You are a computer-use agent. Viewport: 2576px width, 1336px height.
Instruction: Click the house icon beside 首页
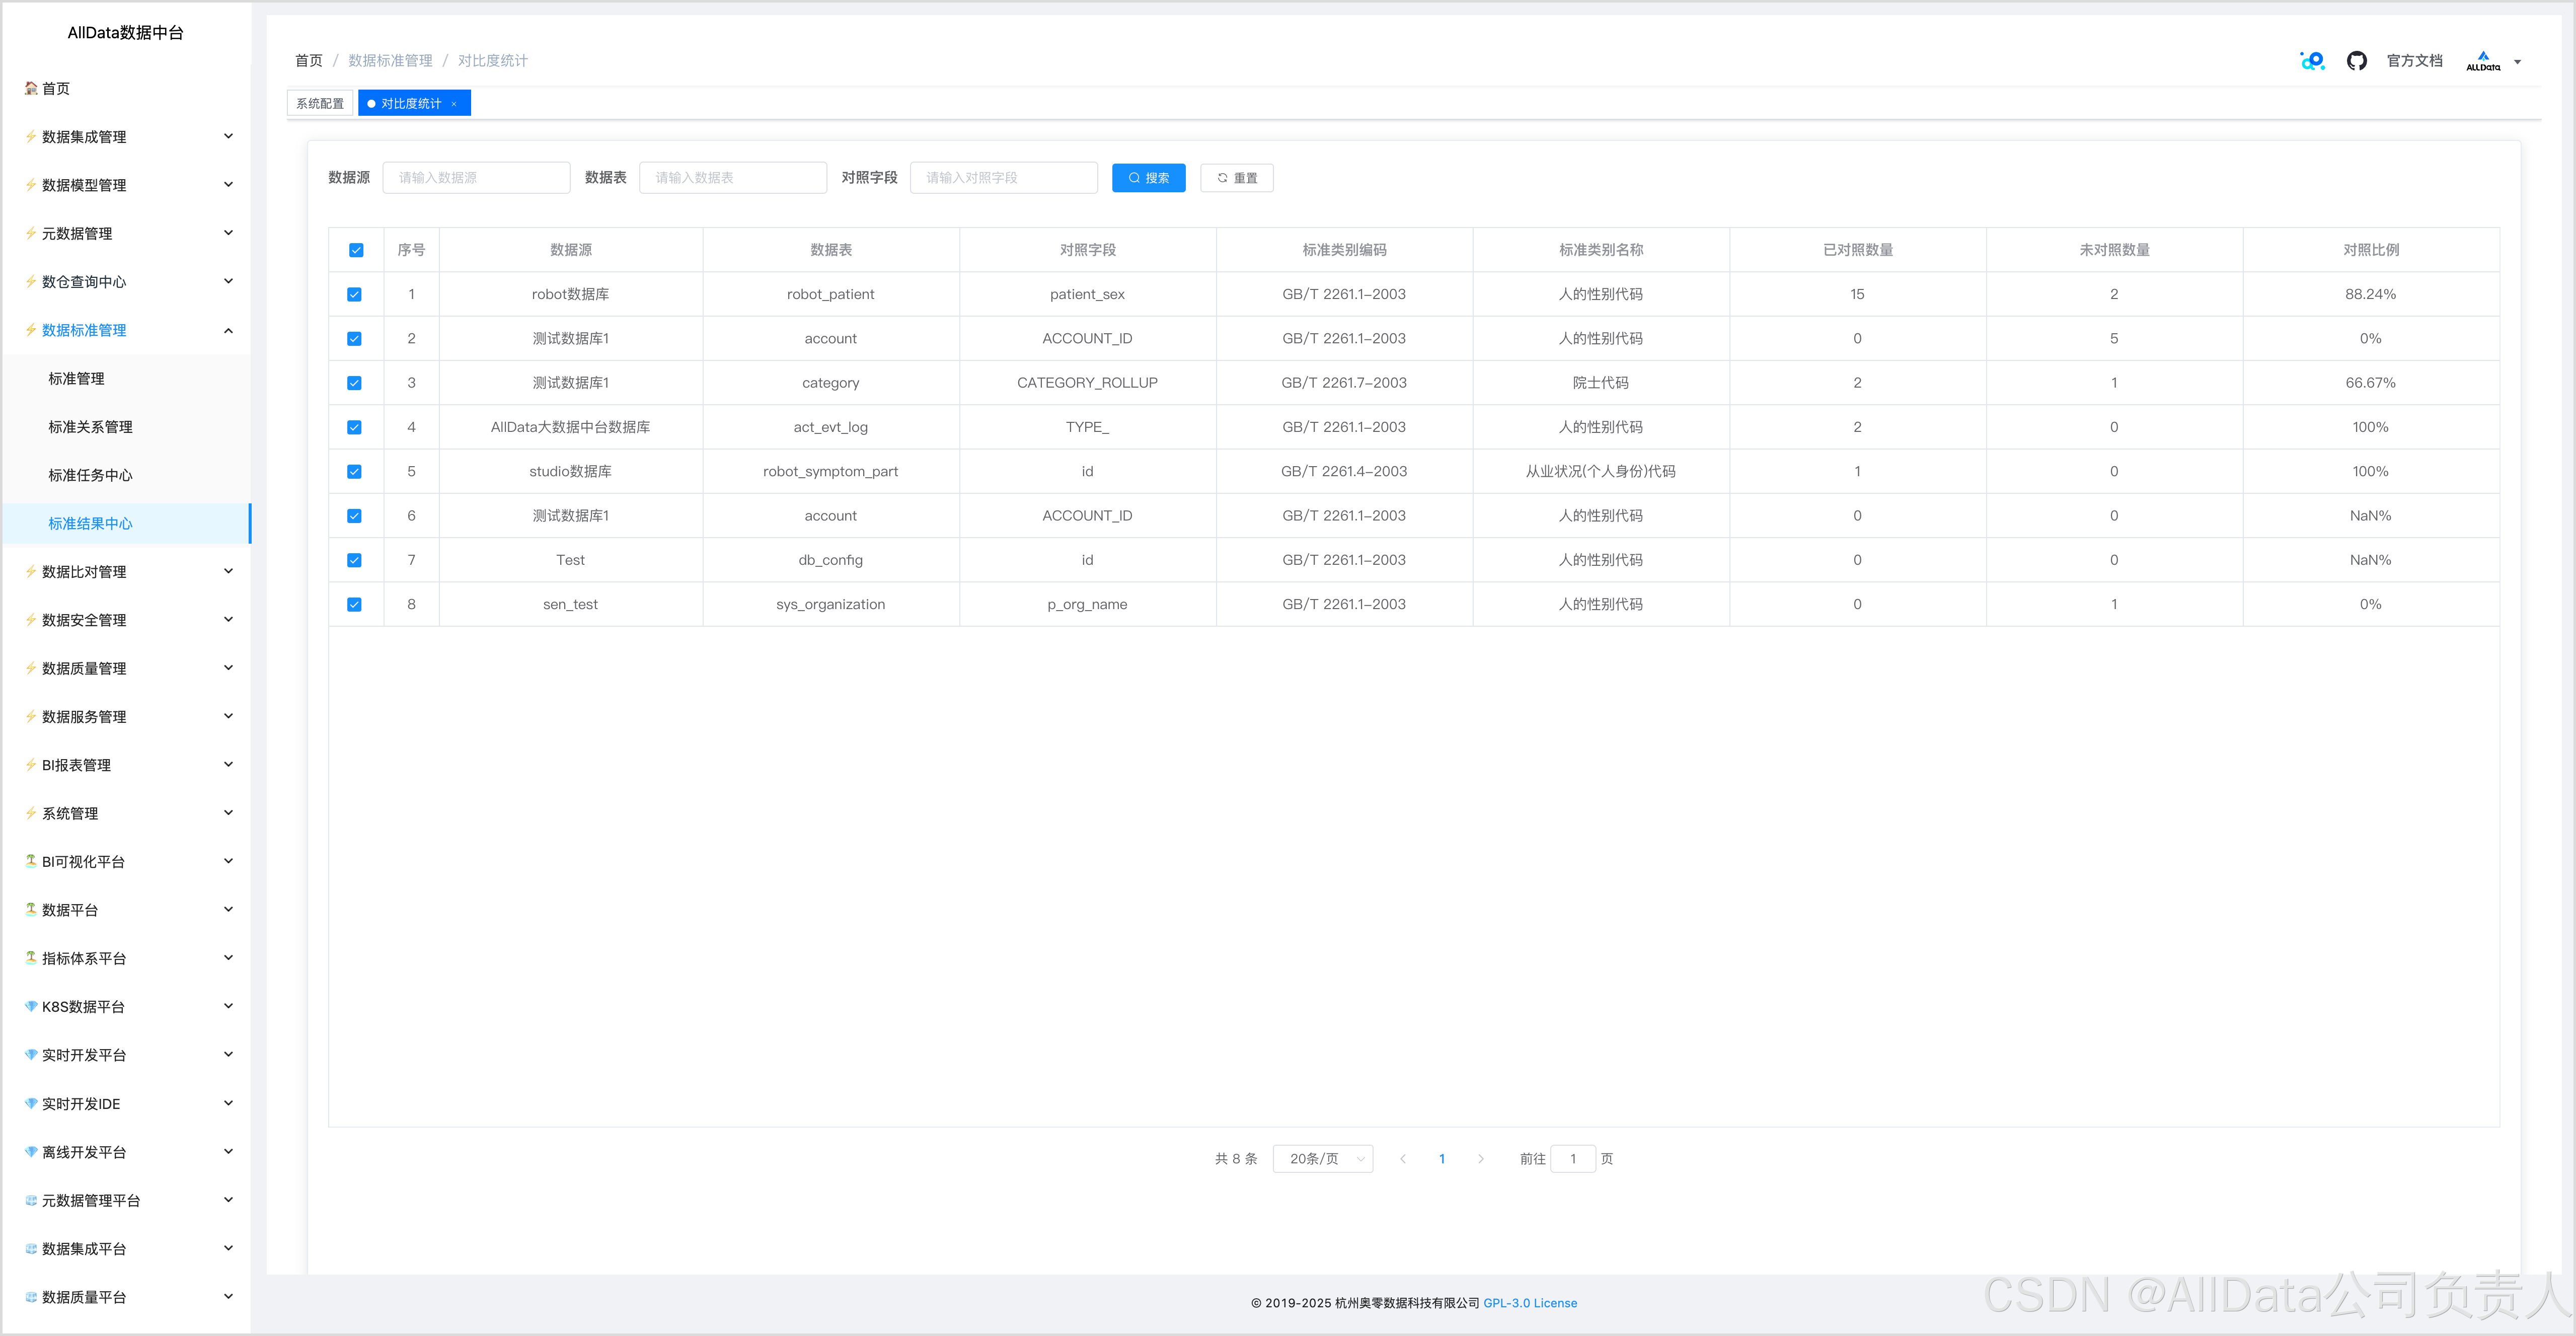coord(31,88)
